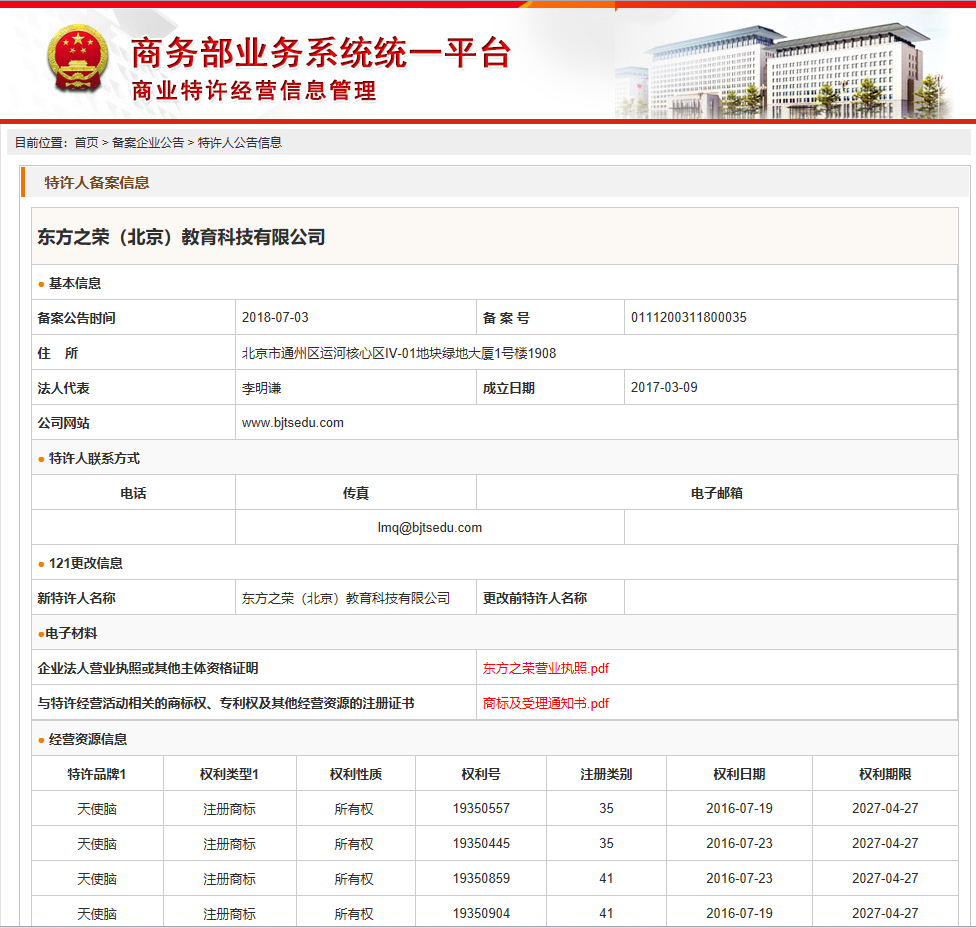Click the 特许人备案信息 panel heading
976x928 pixels.
pyautogui.click(x=97, y=182)
